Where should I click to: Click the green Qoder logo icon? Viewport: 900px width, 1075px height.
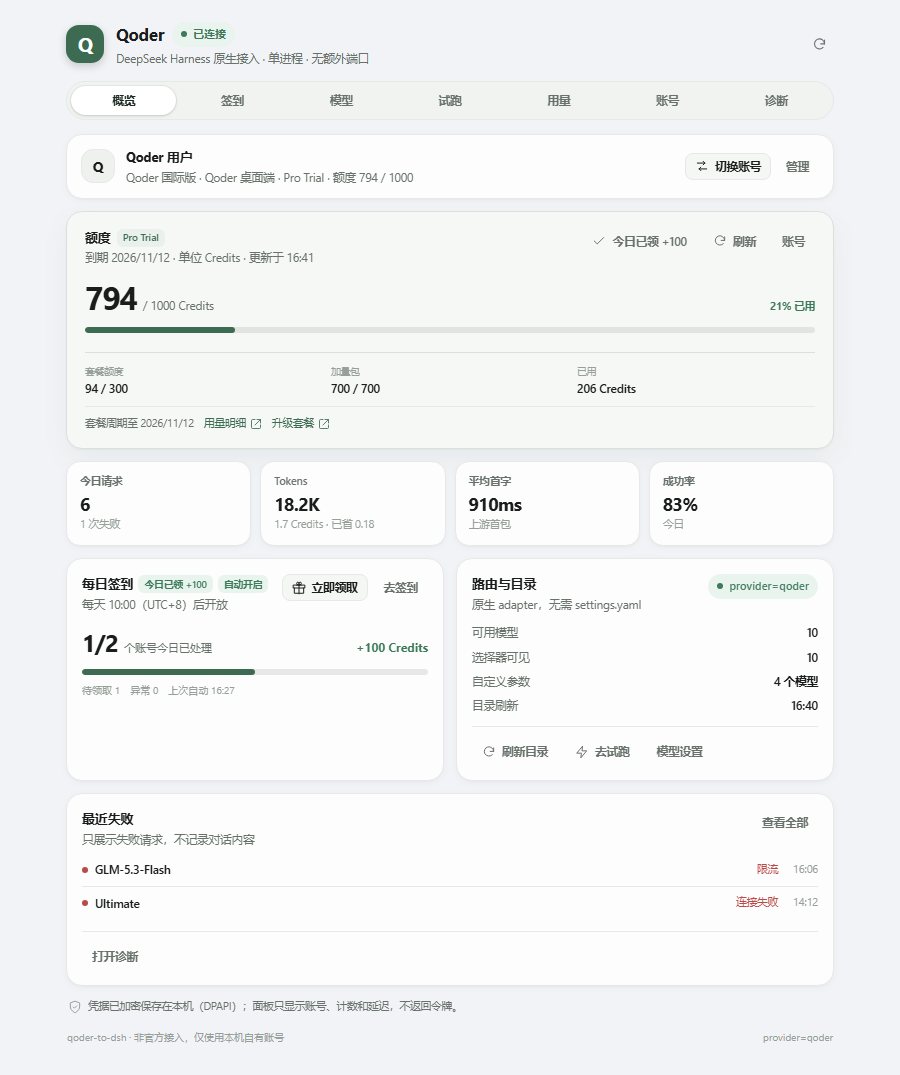(x=85, y=45)
